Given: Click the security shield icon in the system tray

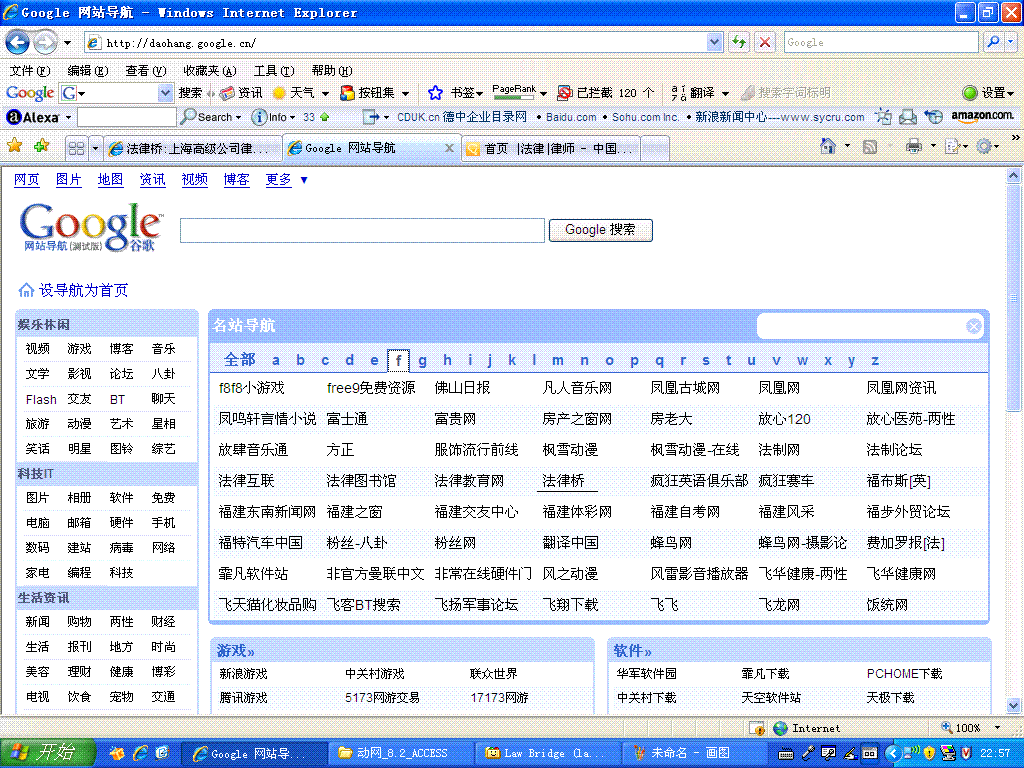Looking at the screenshot, I should tap(929, 753).
